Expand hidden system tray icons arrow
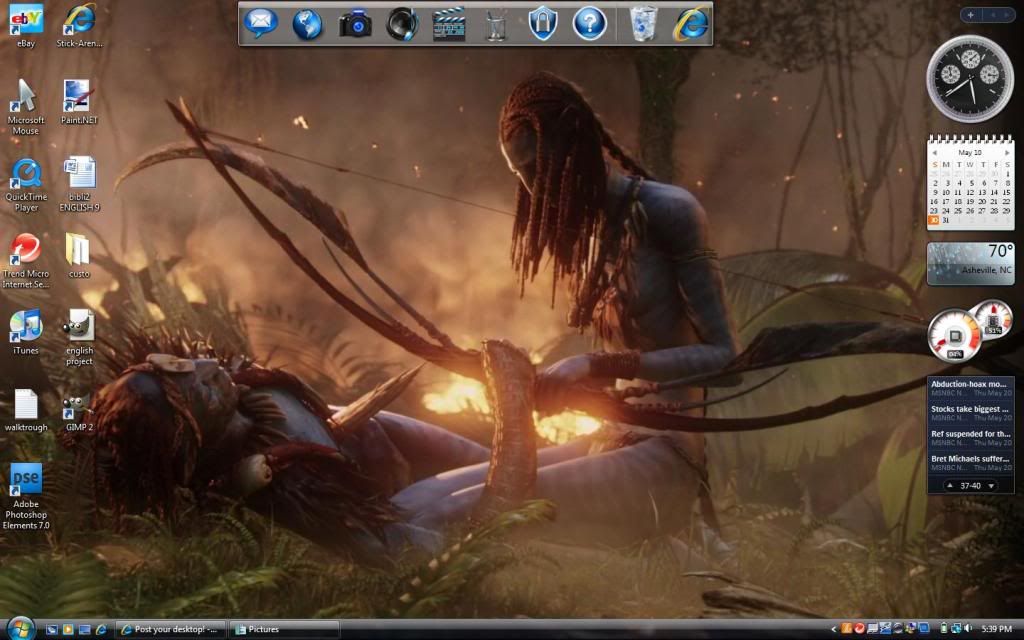This screenshot has height=640, width=1024. (x=834, y=629)
